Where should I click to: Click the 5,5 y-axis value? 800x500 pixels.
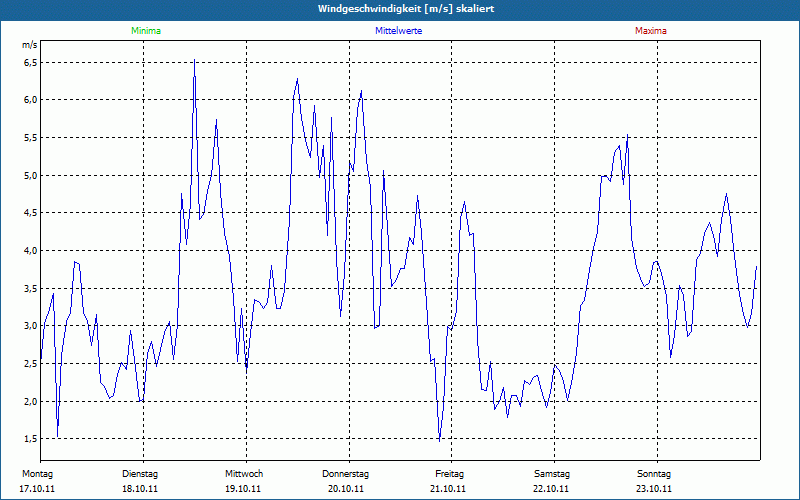tap(31, 138)
